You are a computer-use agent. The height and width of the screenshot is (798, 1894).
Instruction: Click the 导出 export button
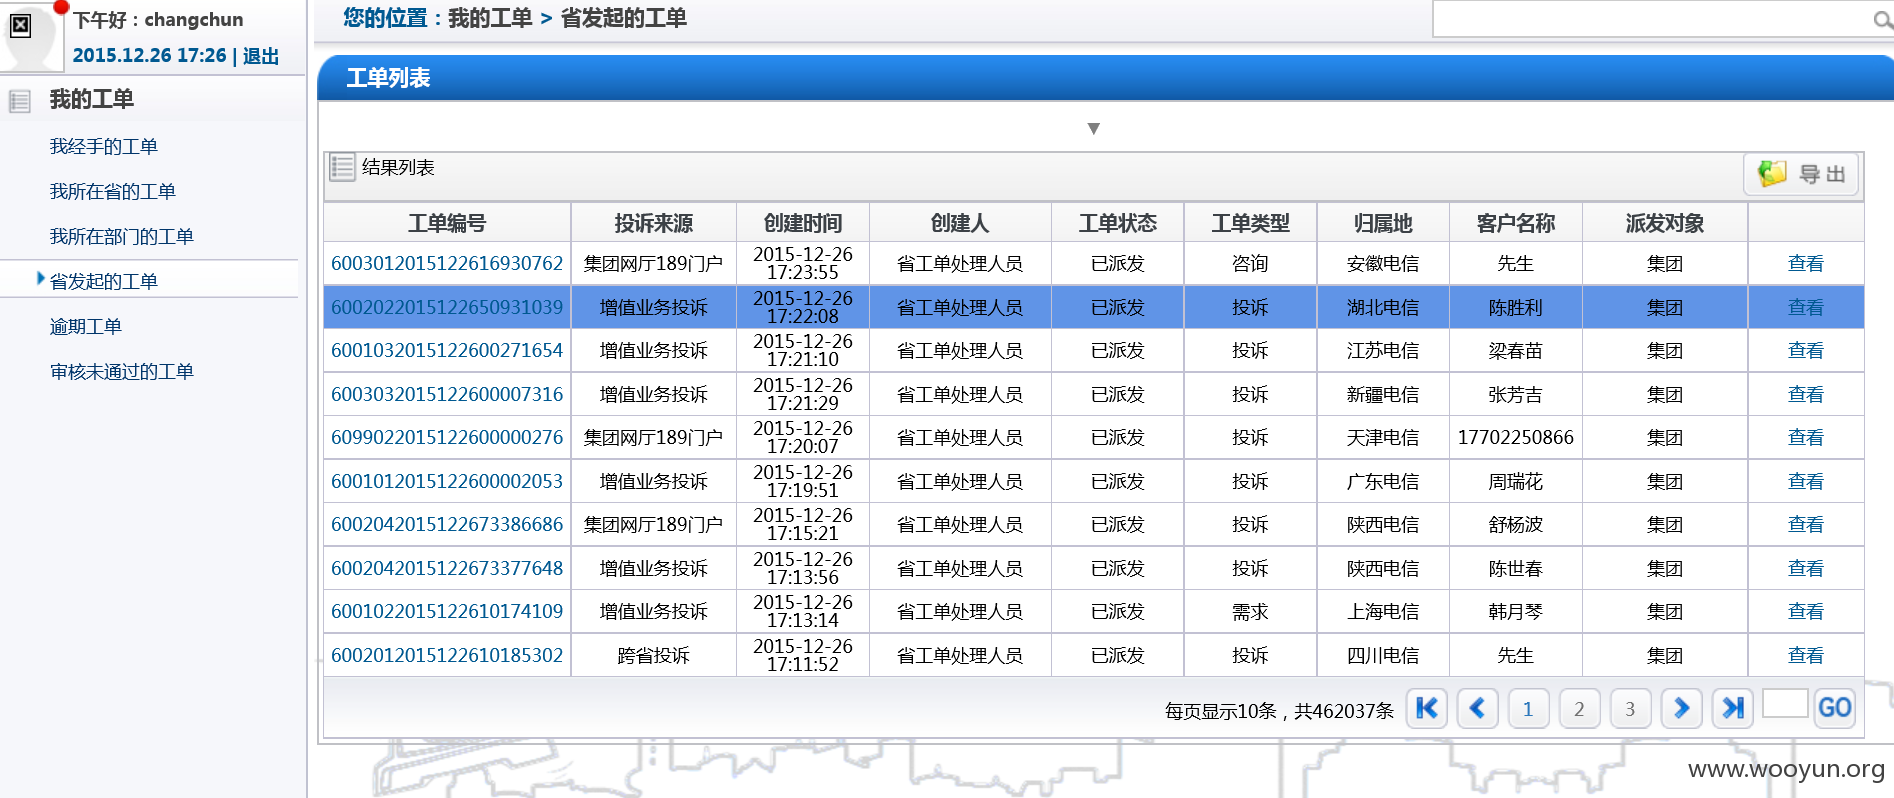tap(1802, 174)
